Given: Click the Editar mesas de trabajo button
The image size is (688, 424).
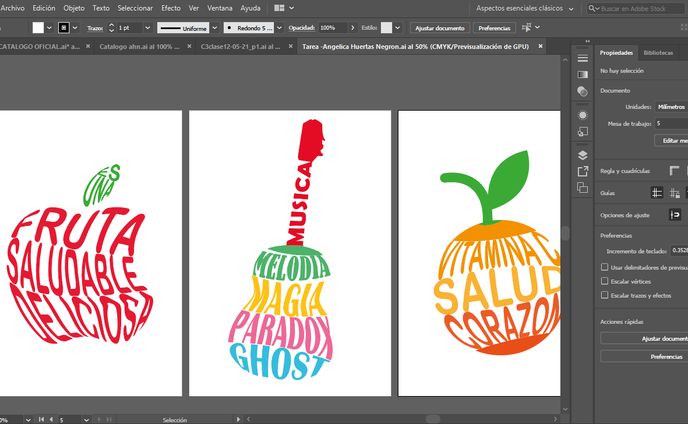Looking at the screenshot, I should [x=672, y=140].
